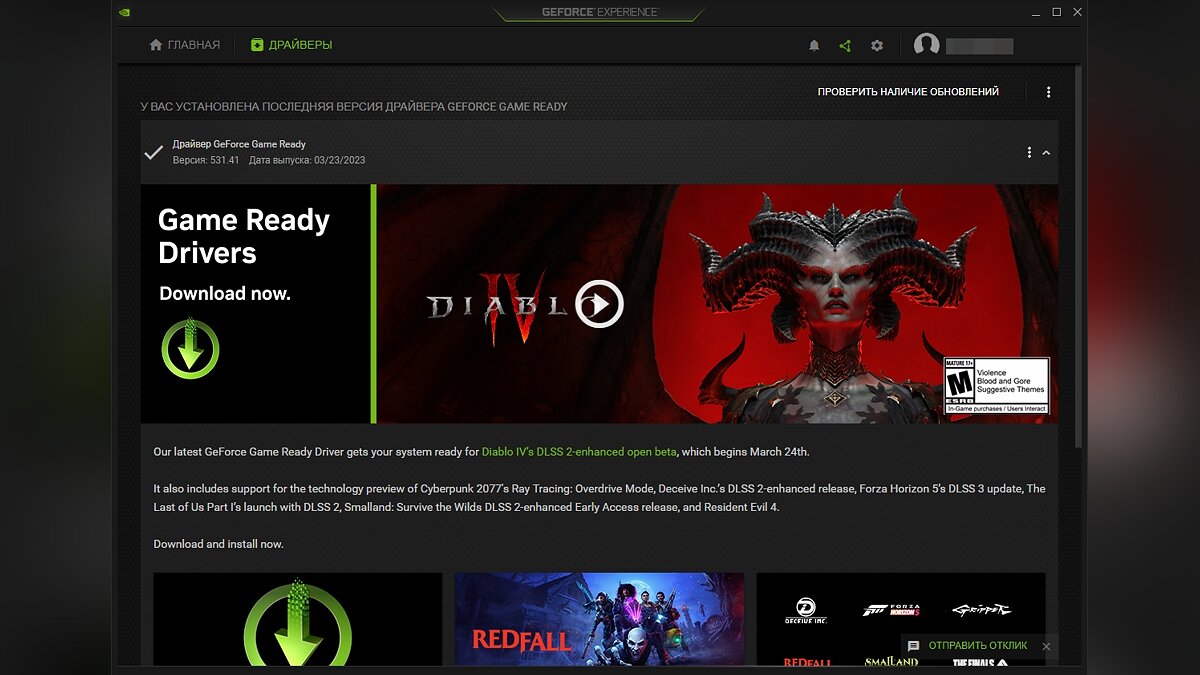Play the Diablo IV video
This screenshot has height=675, width=1200.
click(599, 303)
